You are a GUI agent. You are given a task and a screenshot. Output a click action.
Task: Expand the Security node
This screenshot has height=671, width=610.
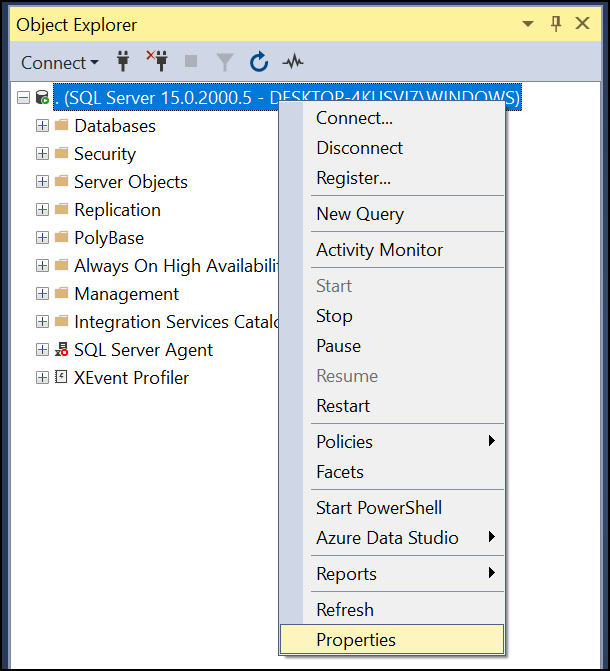tap(42, 154)
